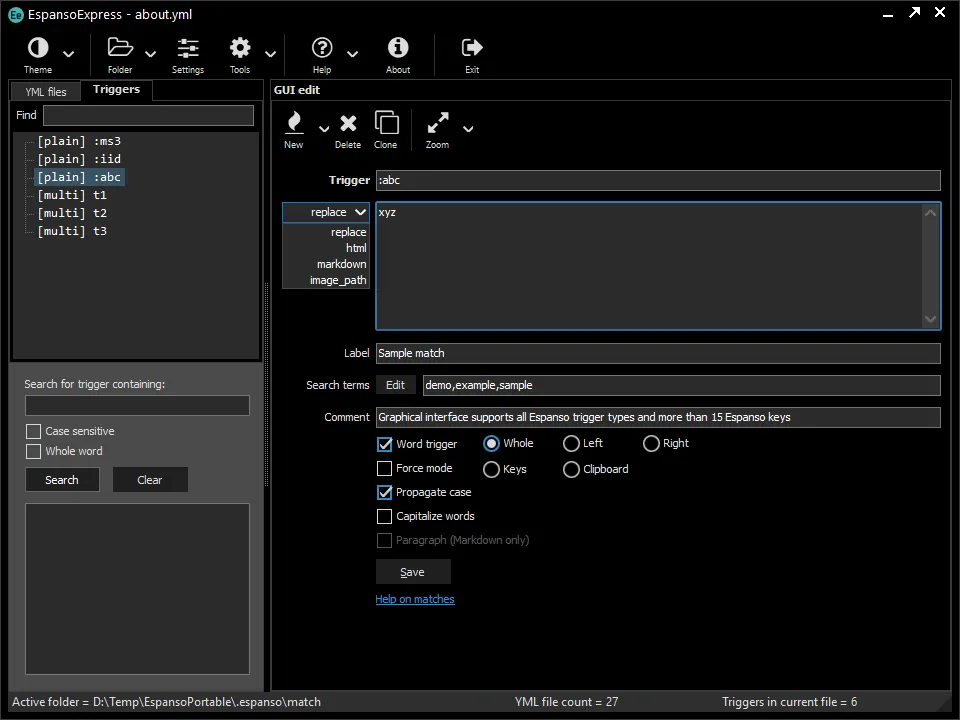Click the text area scroll up arrow
The height and width of the screenshot is (720, 960).
[931, 213]
